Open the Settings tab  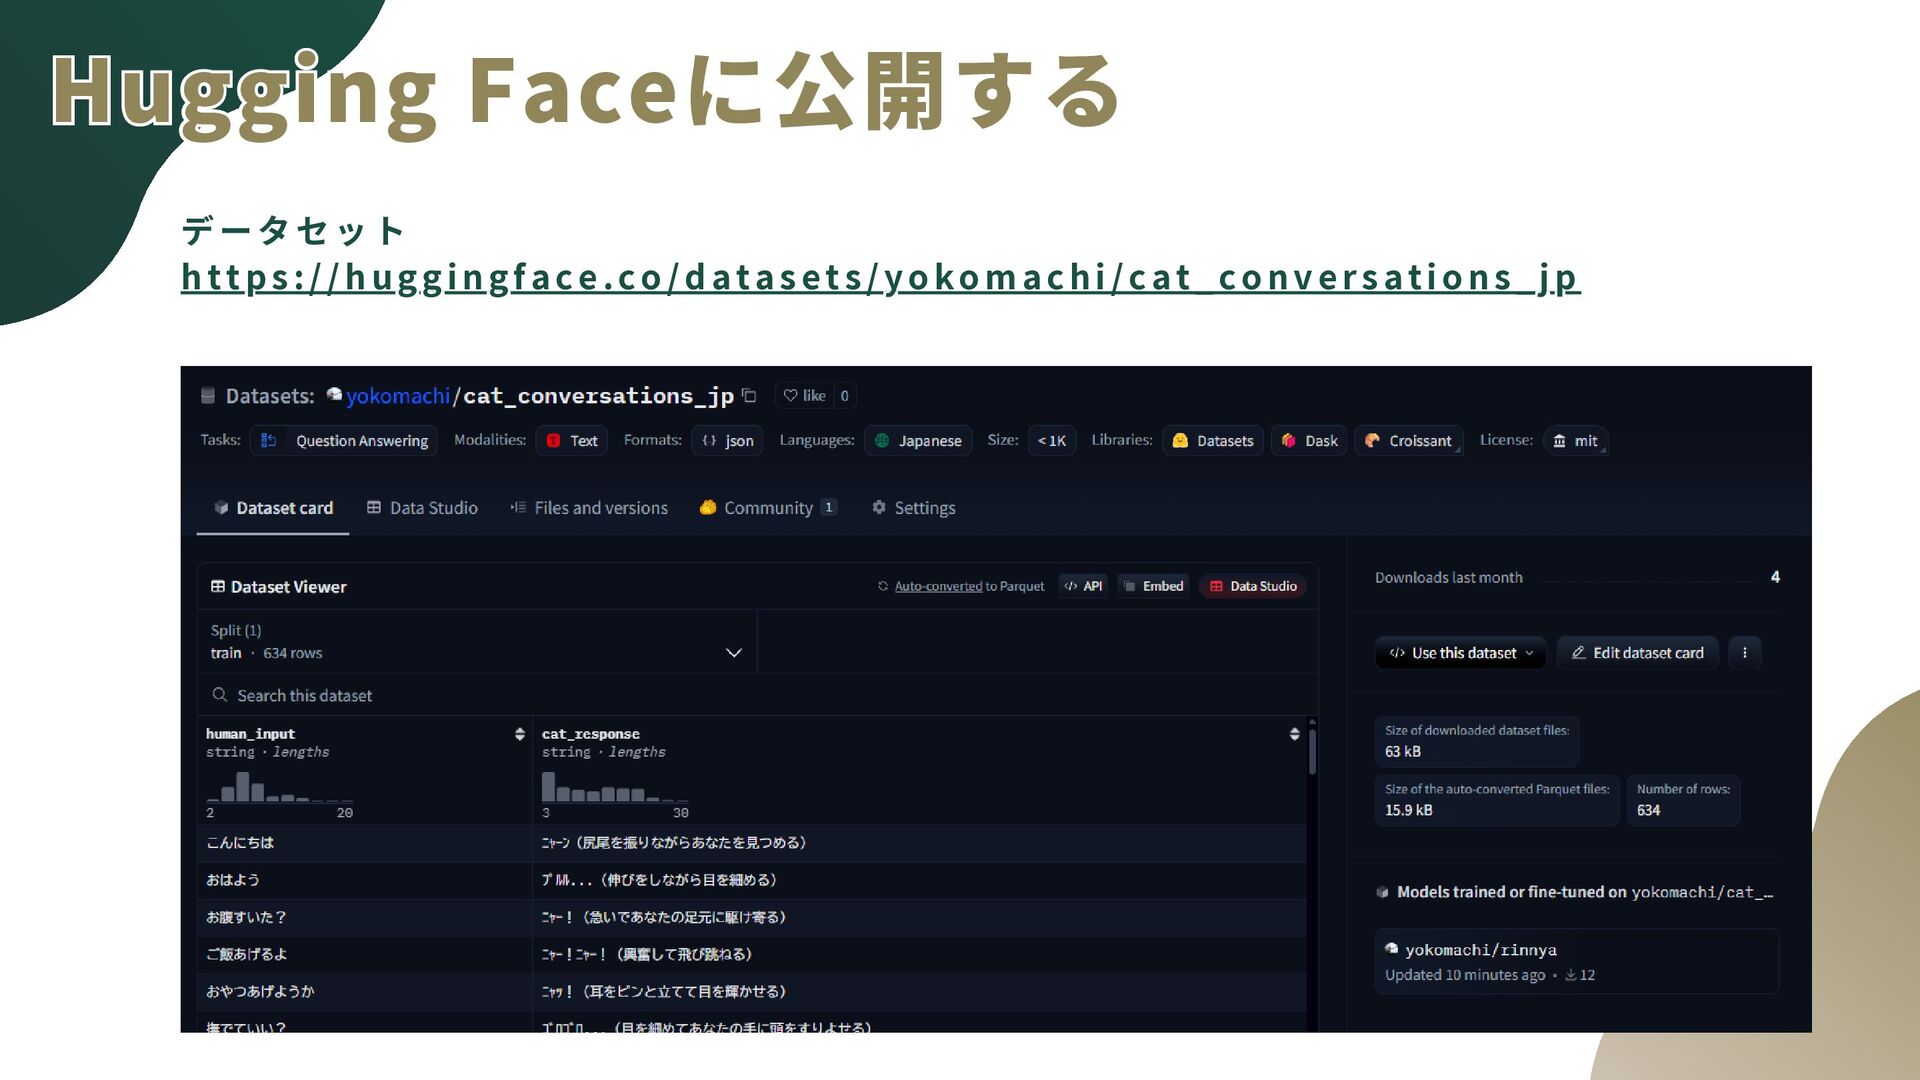click(914, 508)
